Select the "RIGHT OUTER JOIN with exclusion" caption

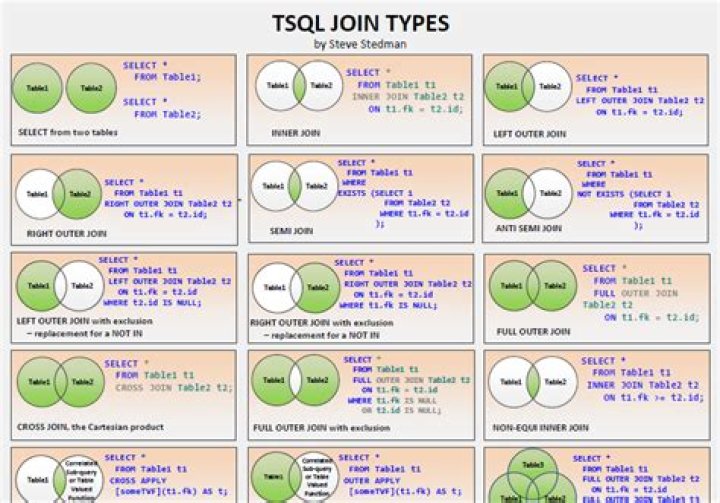(322, 323)
